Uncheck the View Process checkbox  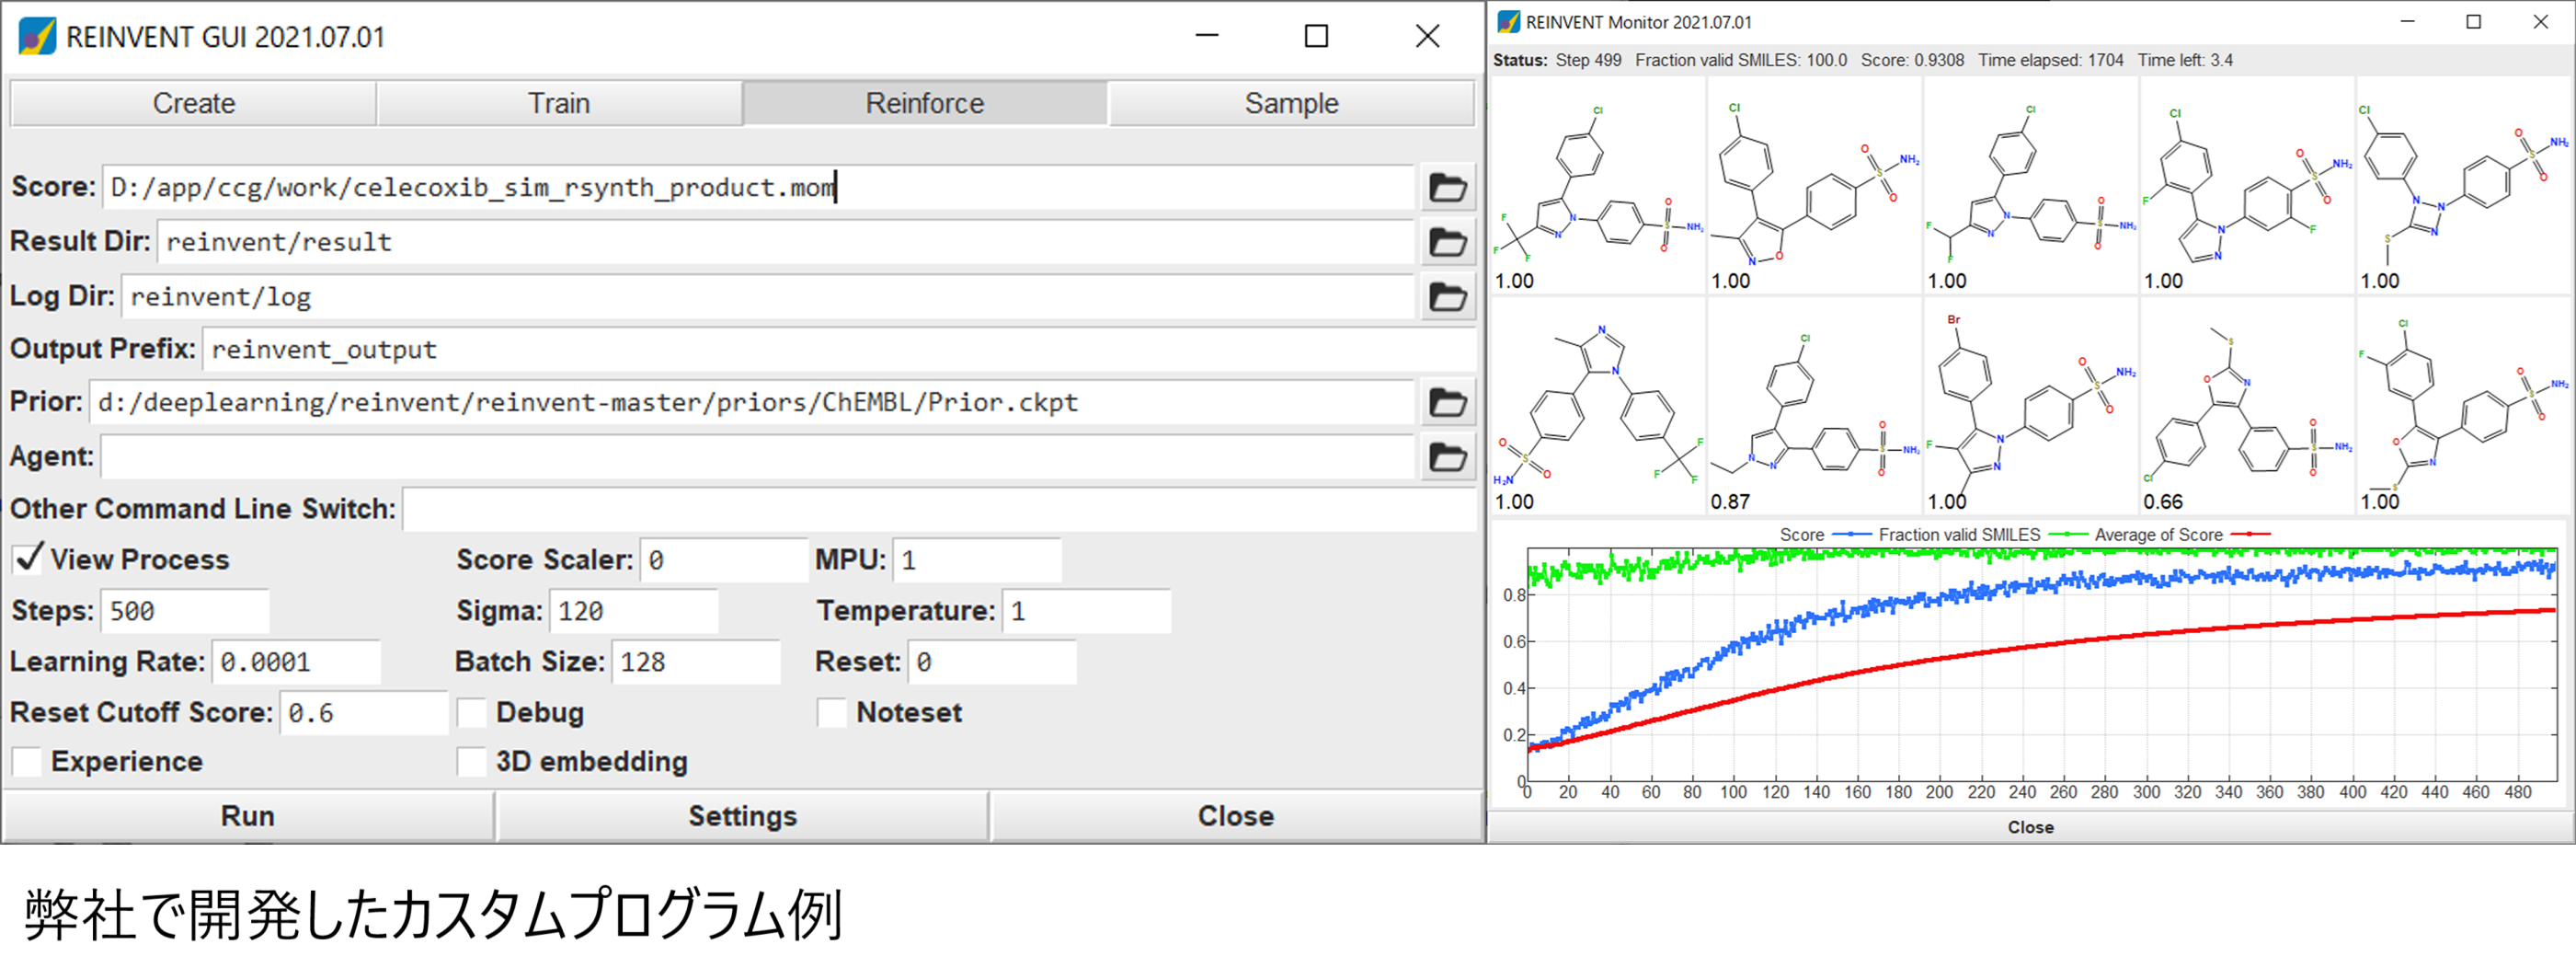click(28, 559)
